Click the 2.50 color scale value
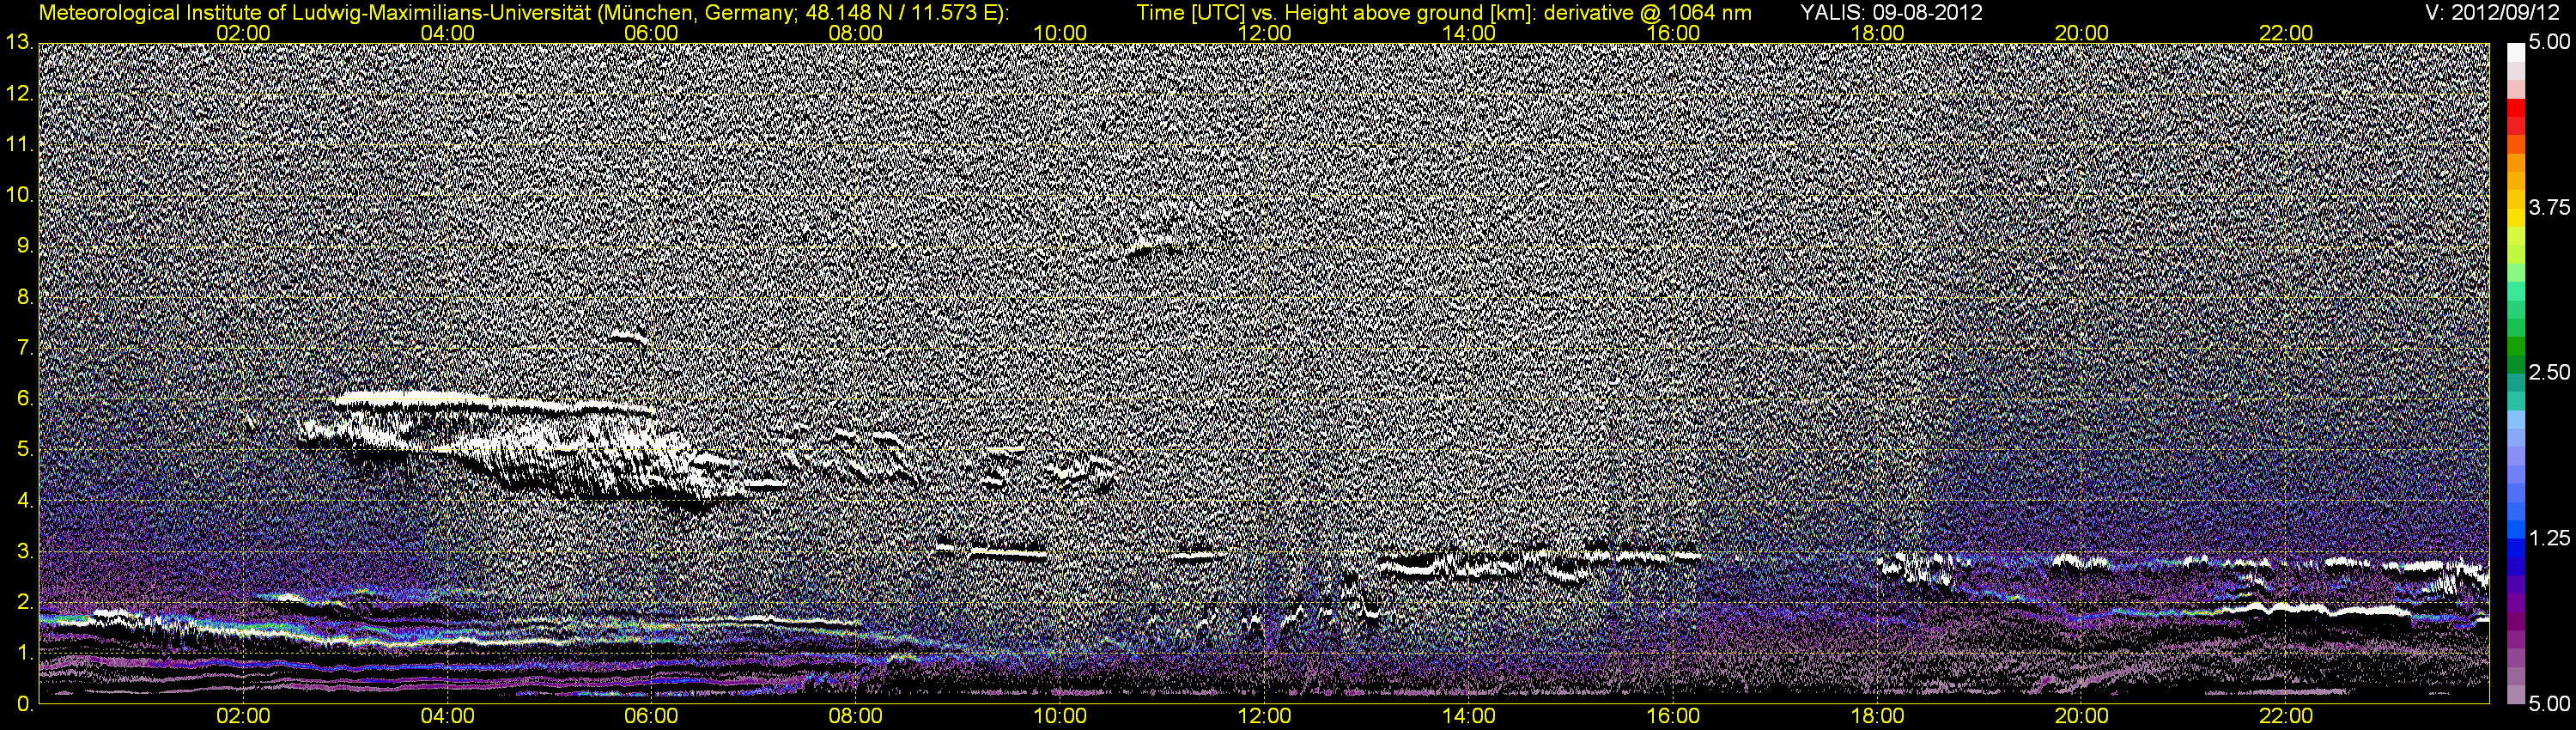Viewport: 2576px width, 730px height. tap(2549, 373)
